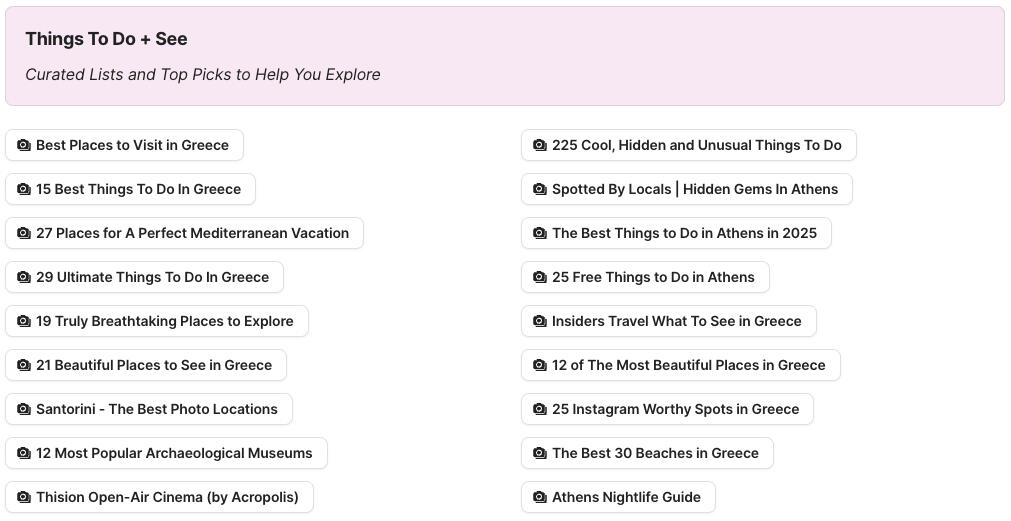Open 12 Most Popular Archaeological Museums link
The width and height of the screenshot is (1011, 521).
(x=174, y=453)
